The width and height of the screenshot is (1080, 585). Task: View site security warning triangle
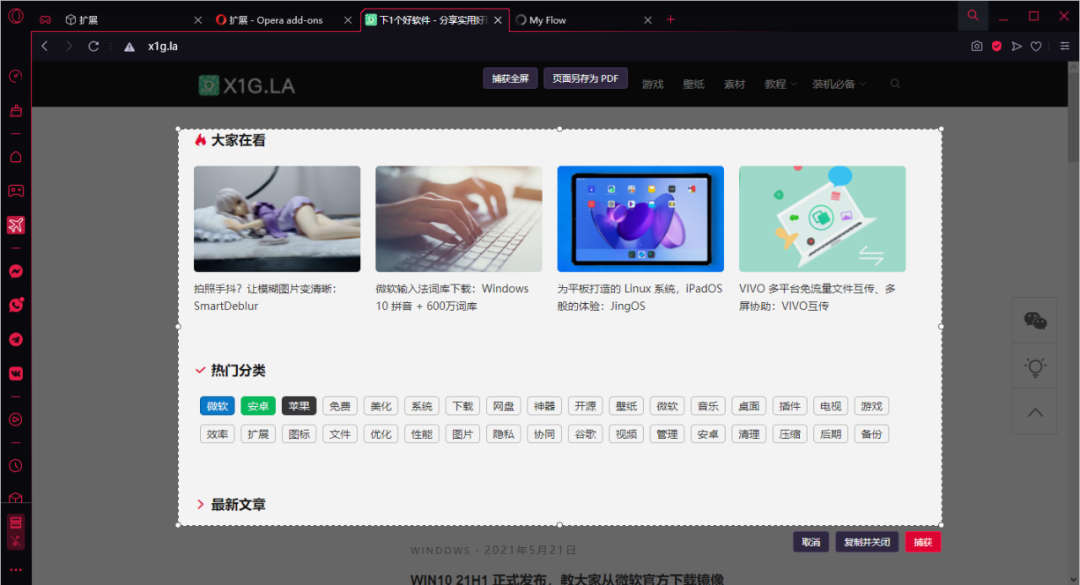coord(129,47)
